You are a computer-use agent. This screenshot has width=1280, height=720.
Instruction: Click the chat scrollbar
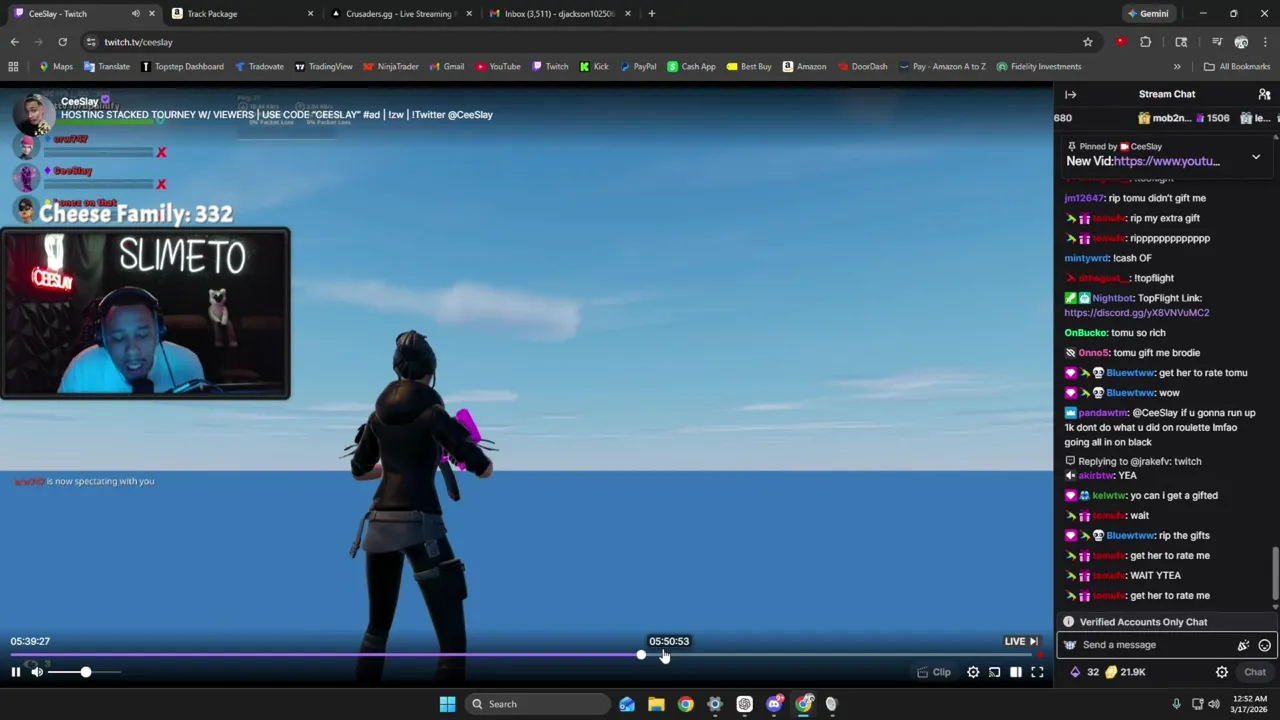[x=1275, y=572]
